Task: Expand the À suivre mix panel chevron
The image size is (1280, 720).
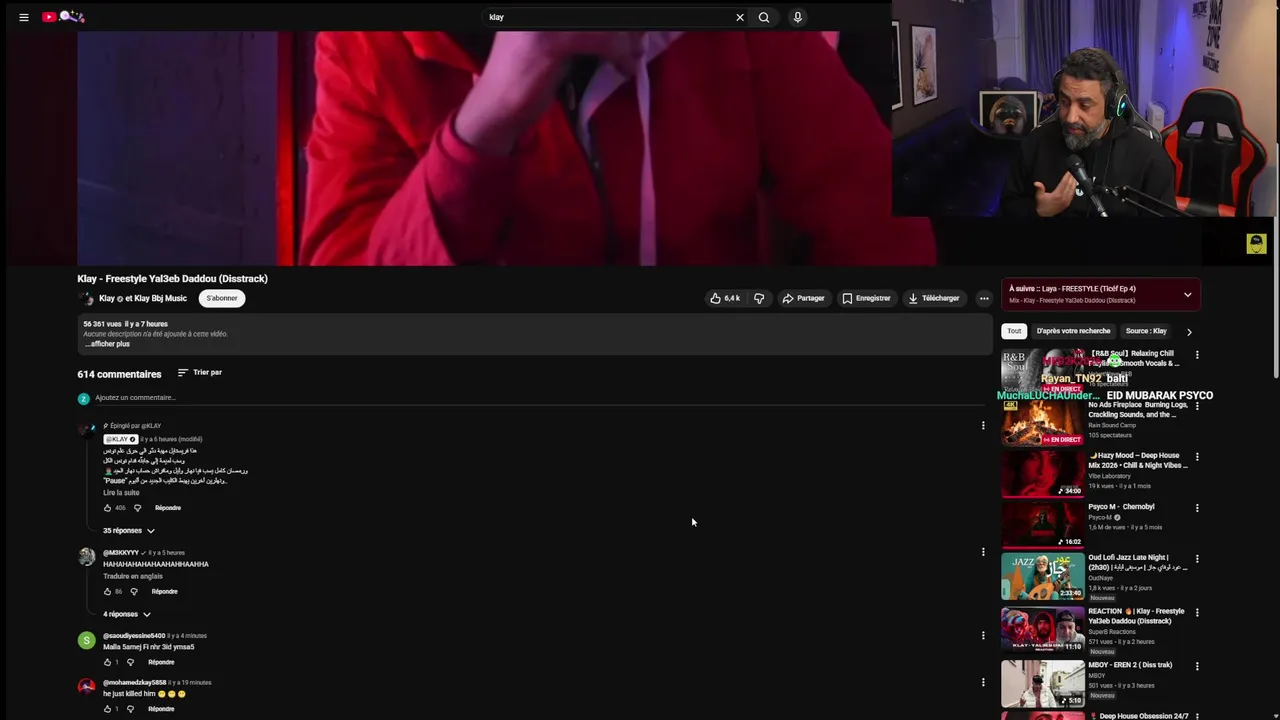Action: coord(1188,295)
